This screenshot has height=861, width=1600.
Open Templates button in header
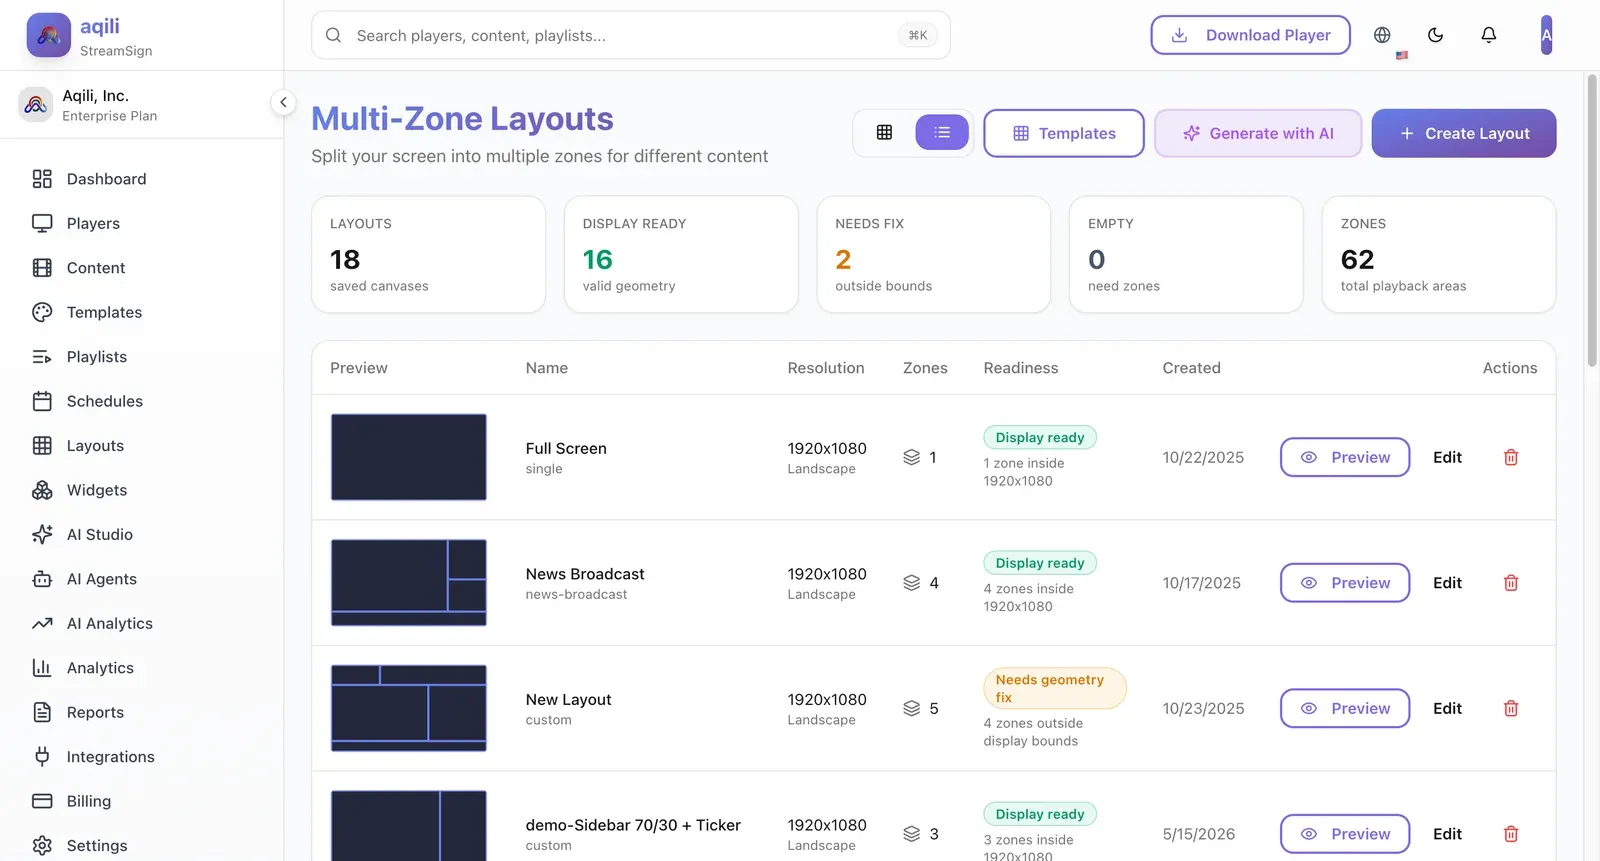(1064, 133)
